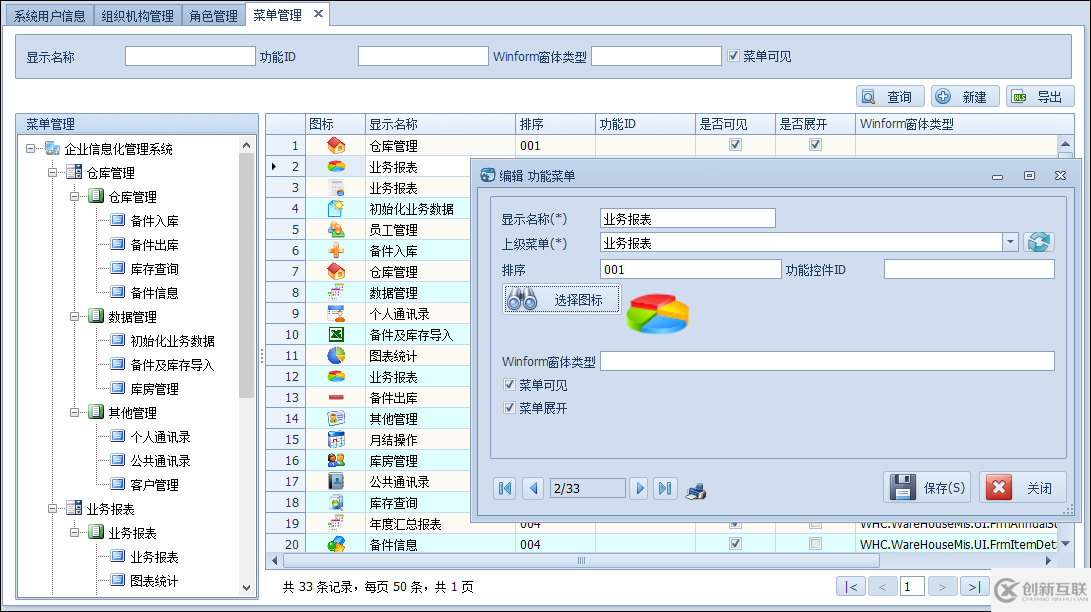Image resolution: width=1091 pixels, height=612 pixels.
Task: Click the pie chart icon in row 2
Action: pyautogui.click(x=336, y=167)
